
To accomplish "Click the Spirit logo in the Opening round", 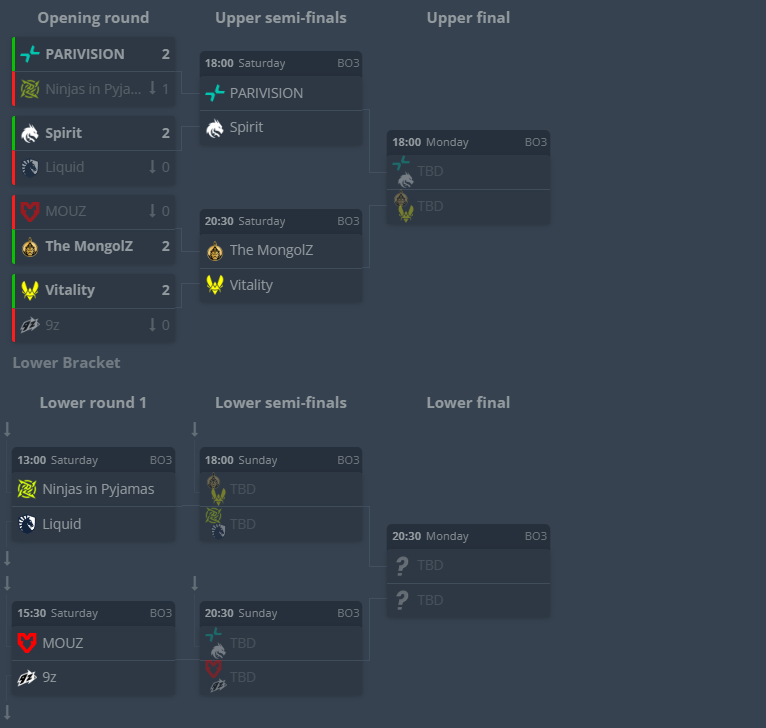I will point(29,133).
